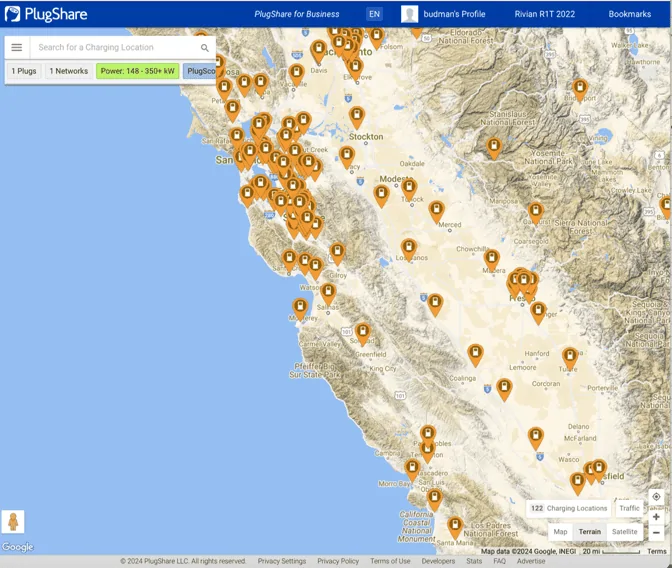This screenshot has height=568, width=672.
Task: Select the charger pin near Atascadero
Action: 412,469
